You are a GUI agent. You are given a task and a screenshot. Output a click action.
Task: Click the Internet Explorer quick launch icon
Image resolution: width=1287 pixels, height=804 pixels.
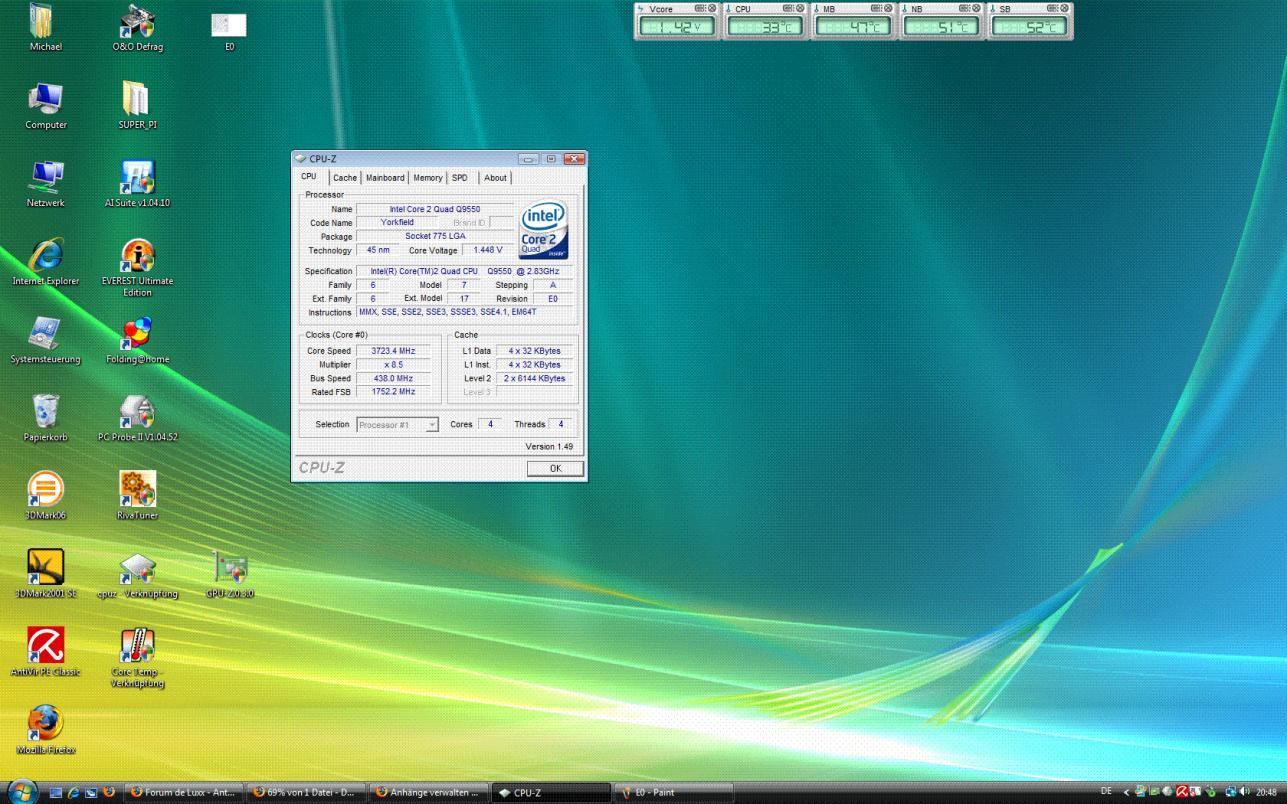point(74,792)
